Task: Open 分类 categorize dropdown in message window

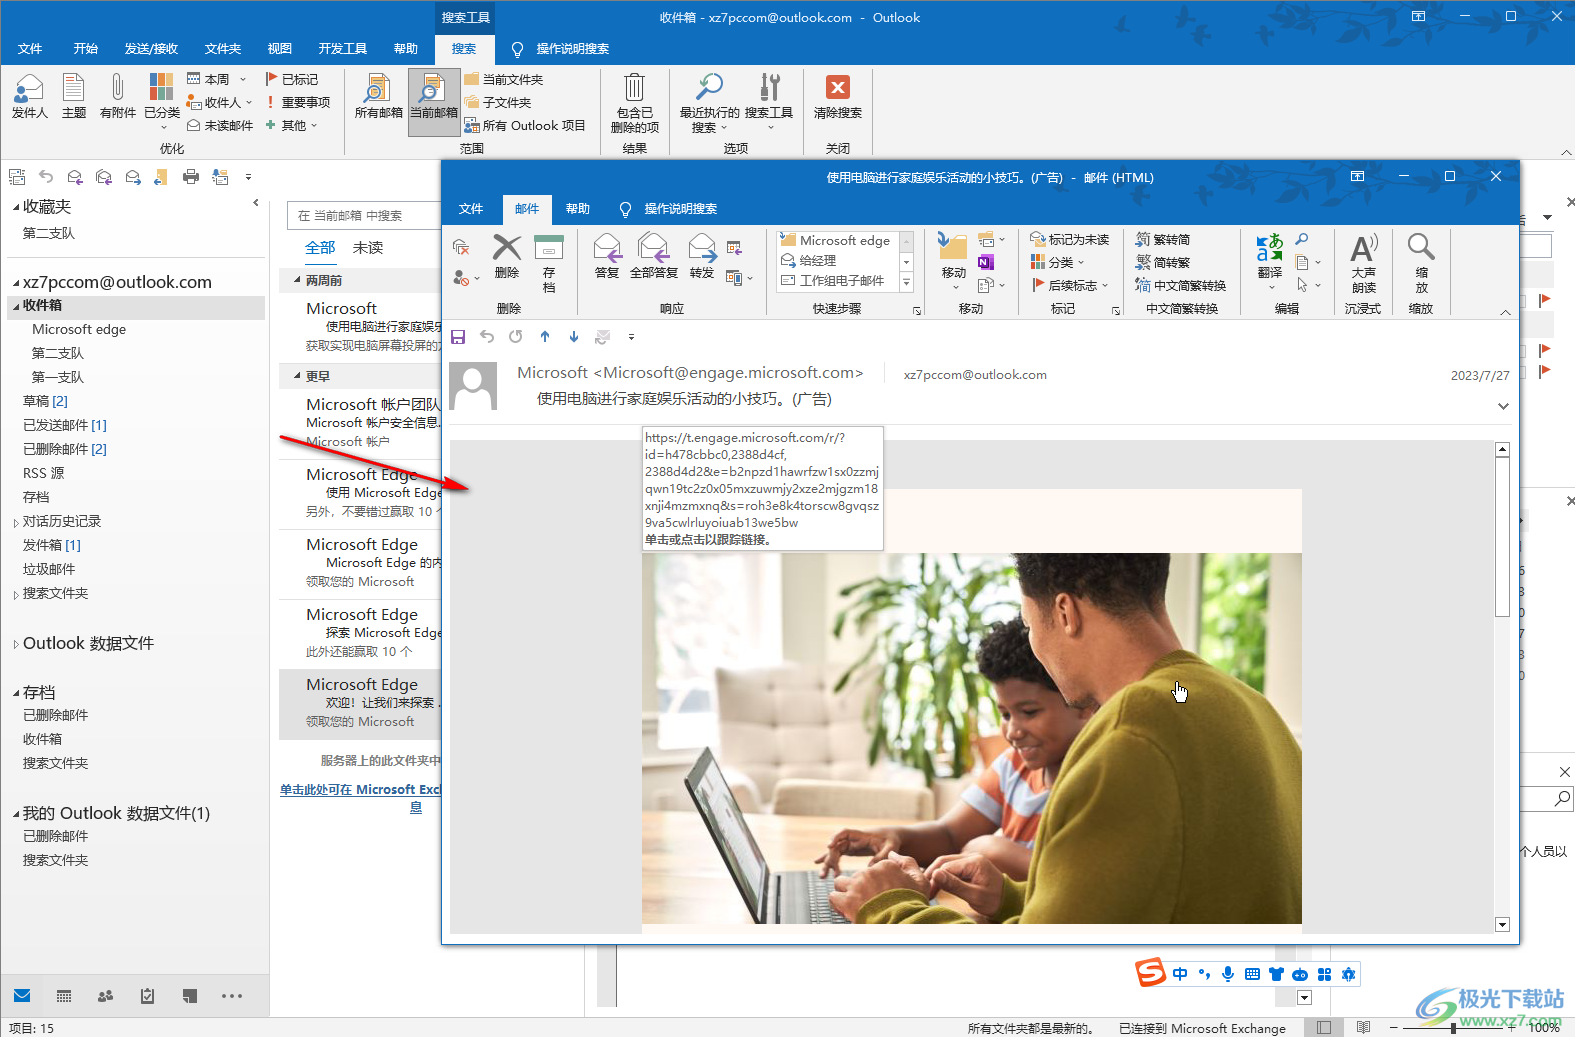Action: 1057,263
